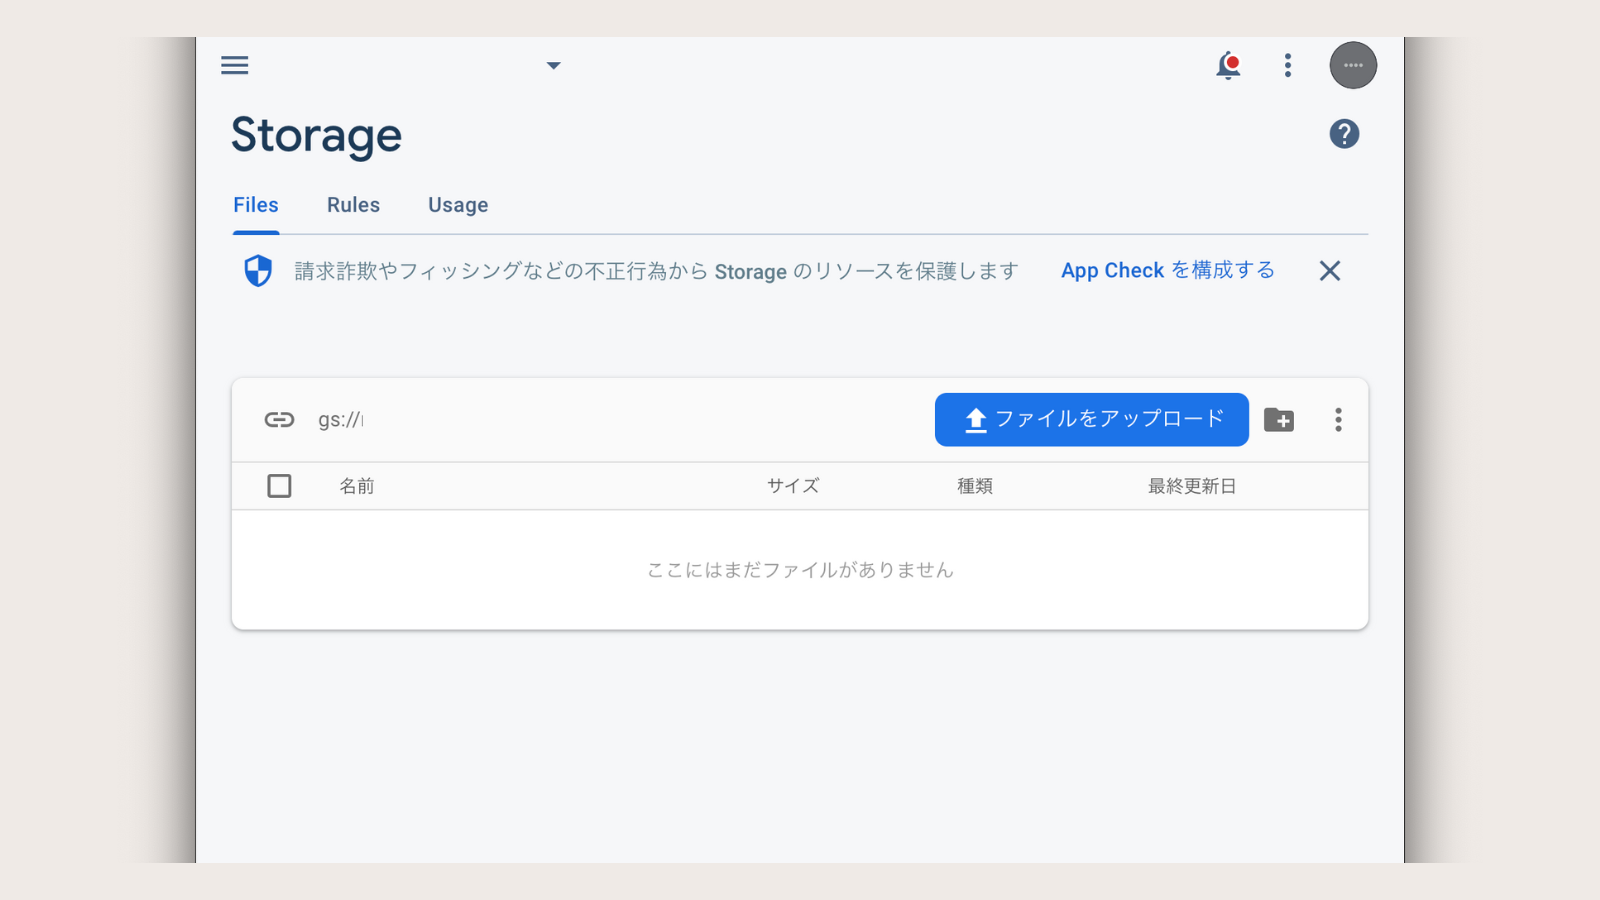Image resolution: width=1600 pixels, height=900 pixels.
Task: Click the Storage page title
Action: coord(316,136)
